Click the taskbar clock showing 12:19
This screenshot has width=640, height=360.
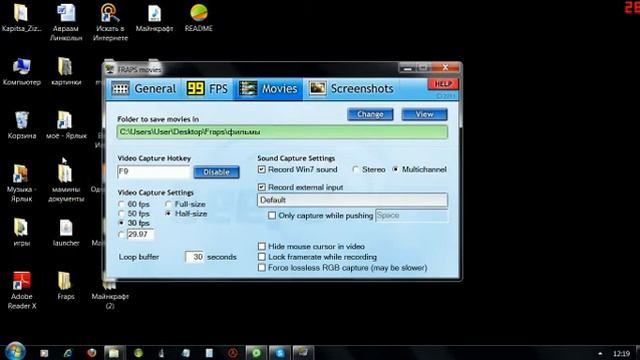coord(621,353)
